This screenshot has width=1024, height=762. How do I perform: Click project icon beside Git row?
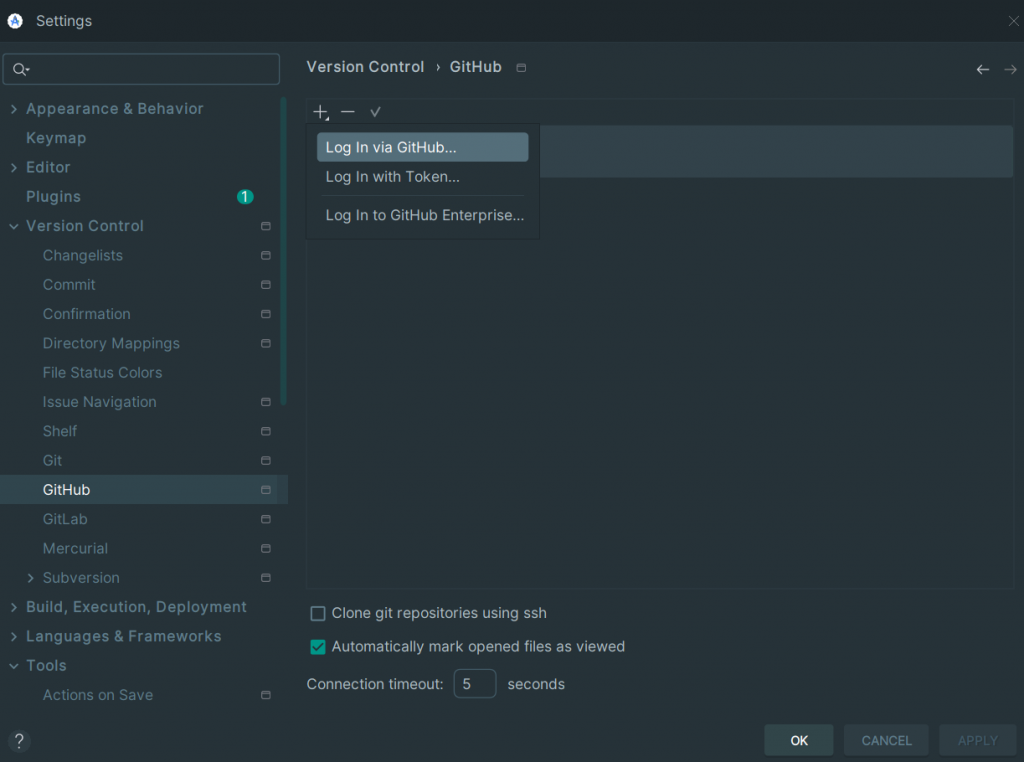[x=266, y=460]
